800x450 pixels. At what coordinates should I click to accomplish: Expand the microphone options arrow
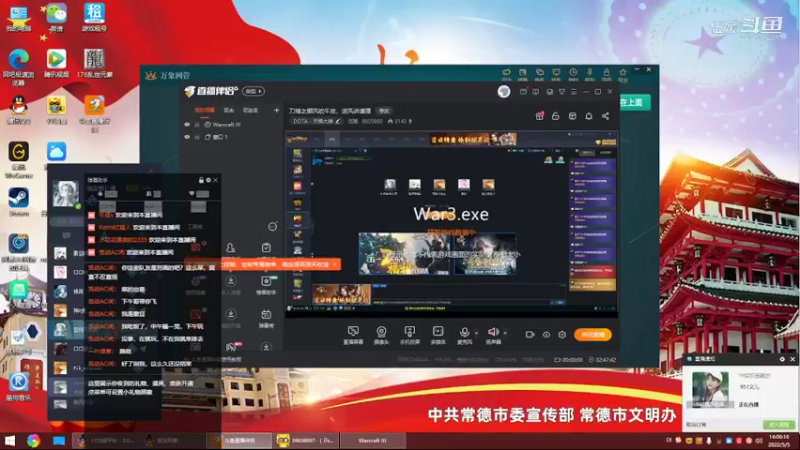pyautogui.click(x=476, y=333)
